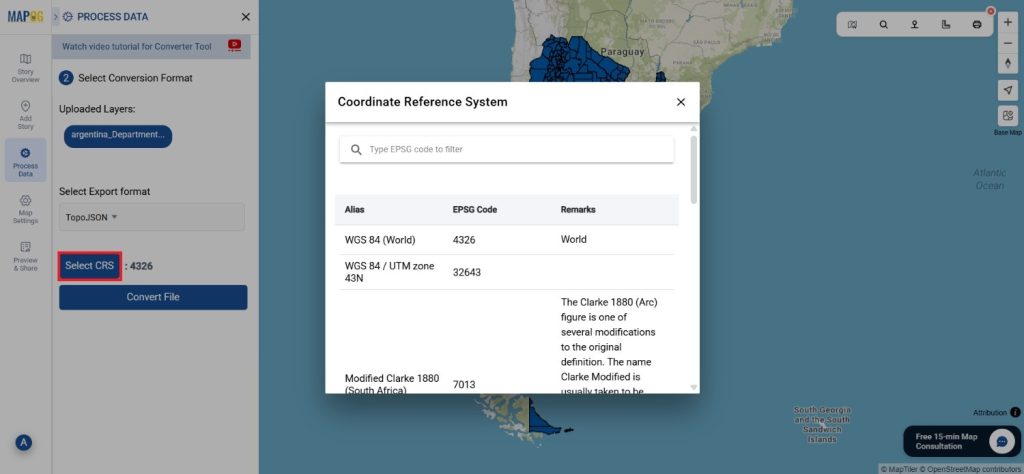
Task: Click the EPSG code filter field
Action: click(x=515, y=149)
